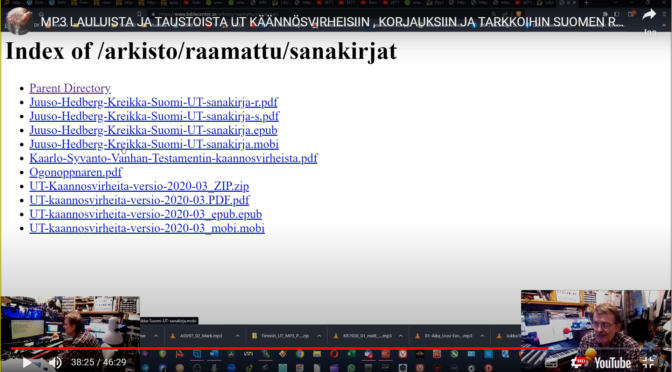Image resolution: width=672 pixels, height=372 pixels.
Task: Open the YouTube player settings gear
Action: coord(579,363)
